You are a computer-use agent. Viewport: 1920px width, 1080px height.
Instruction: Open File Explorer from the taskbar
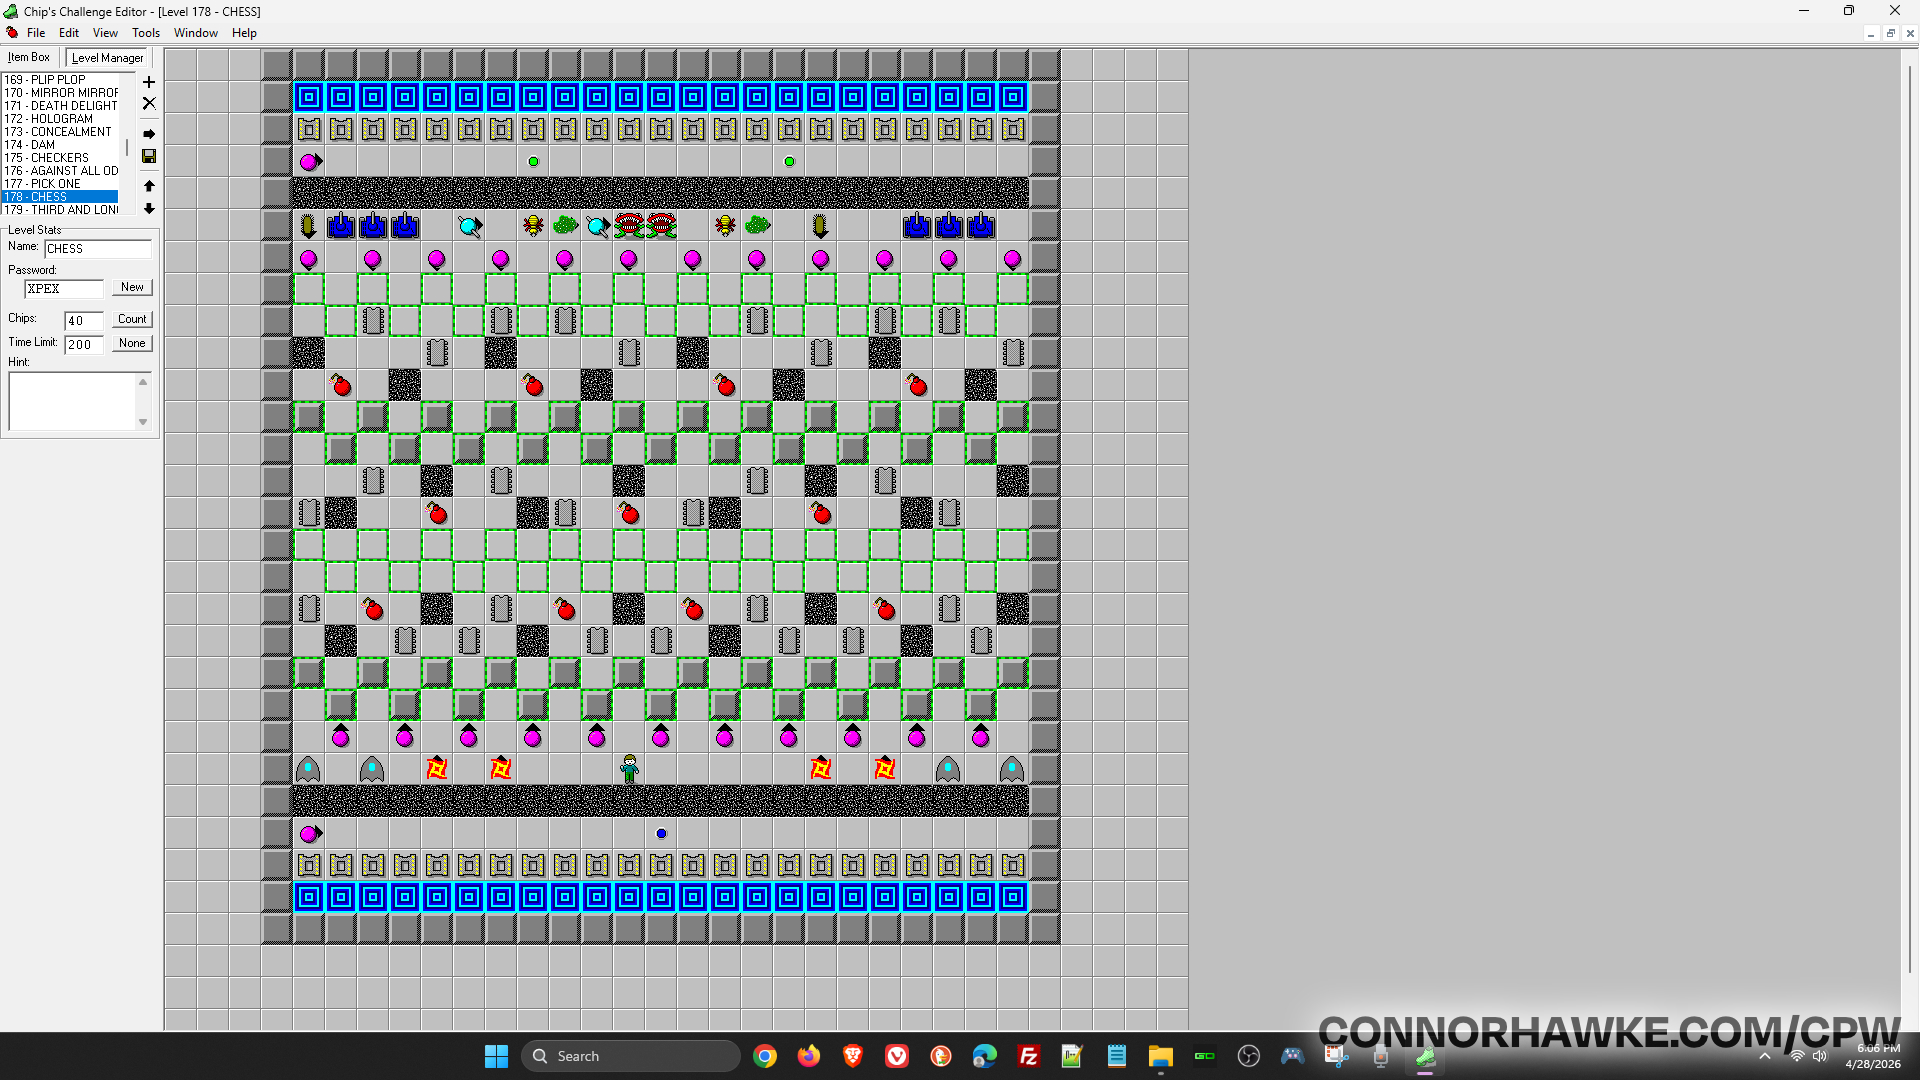coord(1161,1056)
